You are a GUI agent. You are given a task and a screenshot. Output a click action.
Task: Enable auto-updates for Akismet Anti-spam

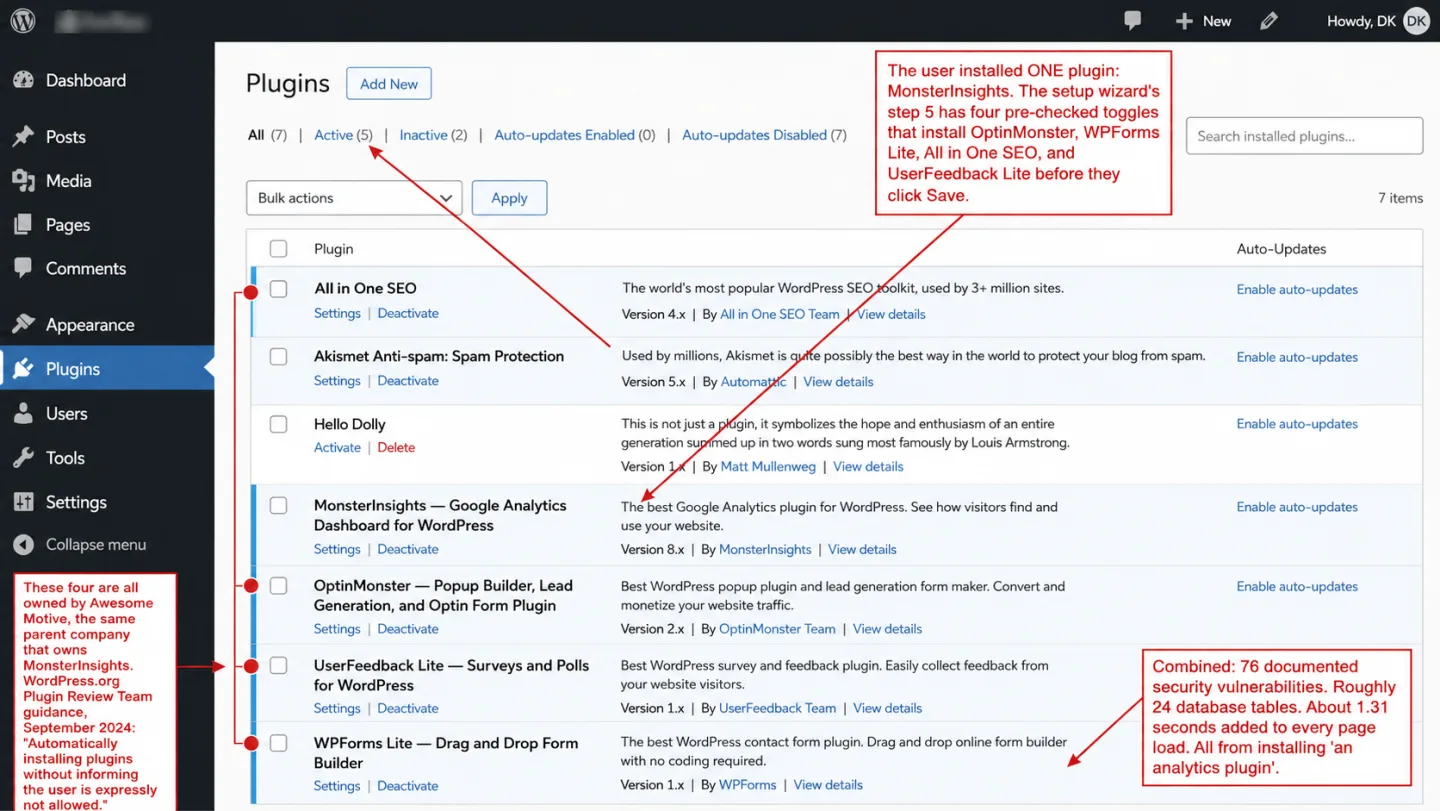(x=1297, y=357)
